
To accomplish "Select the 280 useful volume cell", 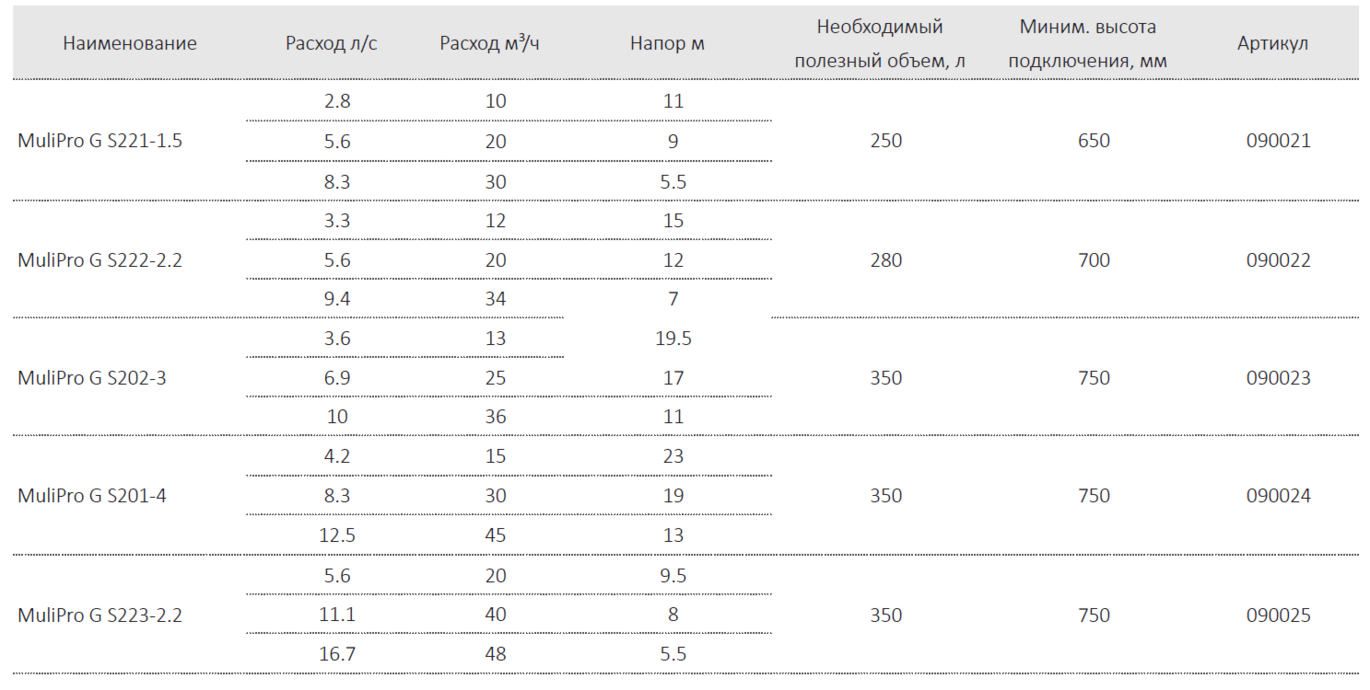I will pyautogui.click(x=886, y=260).
